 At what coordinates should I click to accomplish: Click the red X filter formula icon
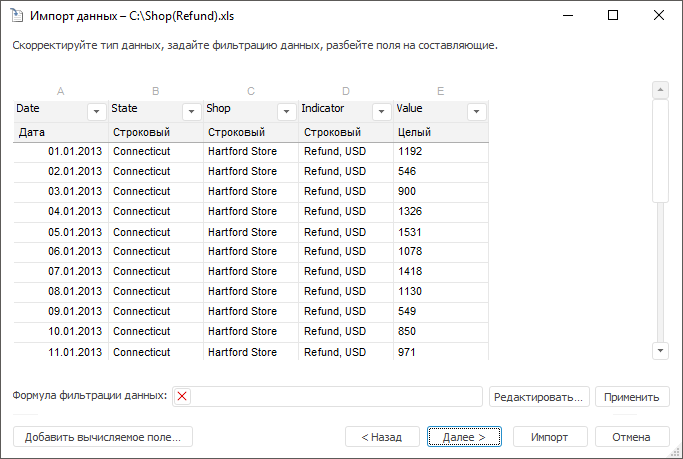click(x=182, y=397)
